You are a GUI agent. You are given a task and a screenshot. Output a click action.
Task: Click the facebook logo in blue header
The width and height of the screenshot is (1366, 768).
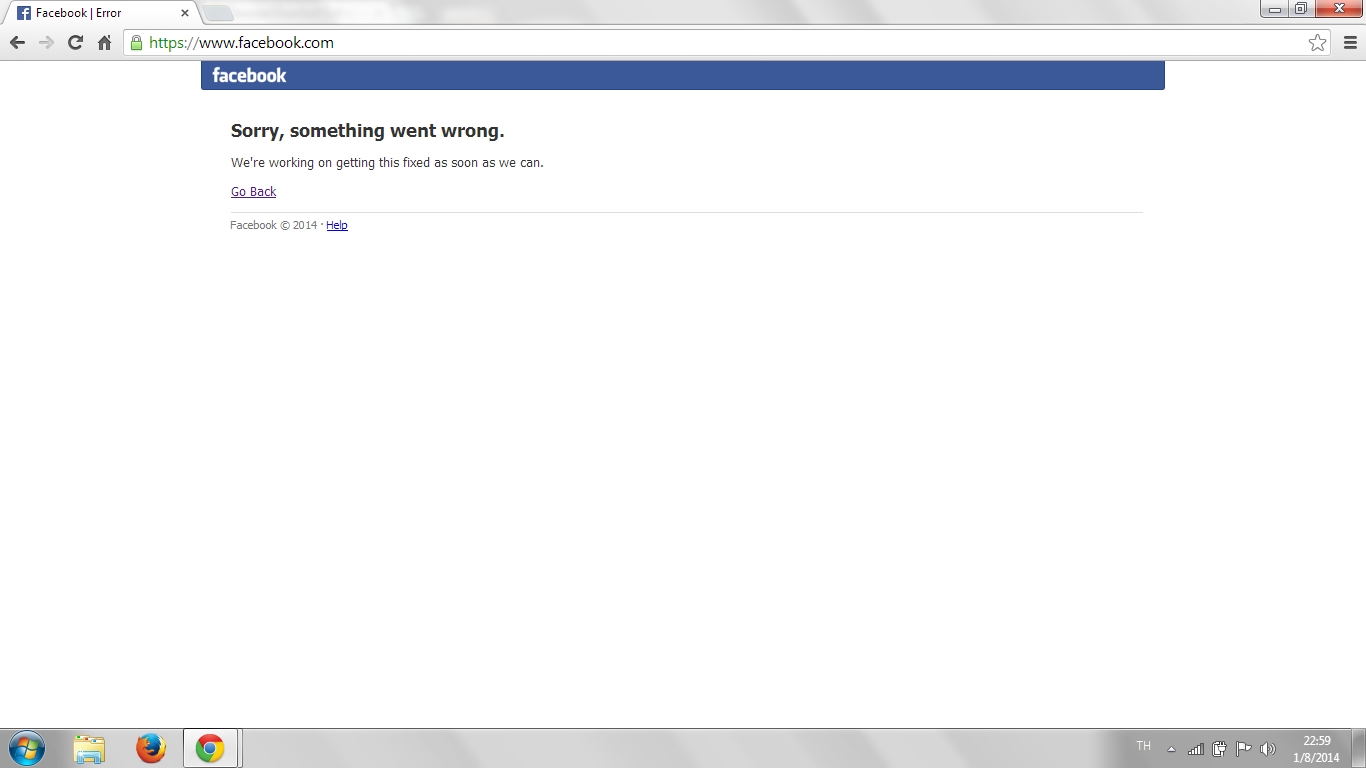[x=249, y=75]
